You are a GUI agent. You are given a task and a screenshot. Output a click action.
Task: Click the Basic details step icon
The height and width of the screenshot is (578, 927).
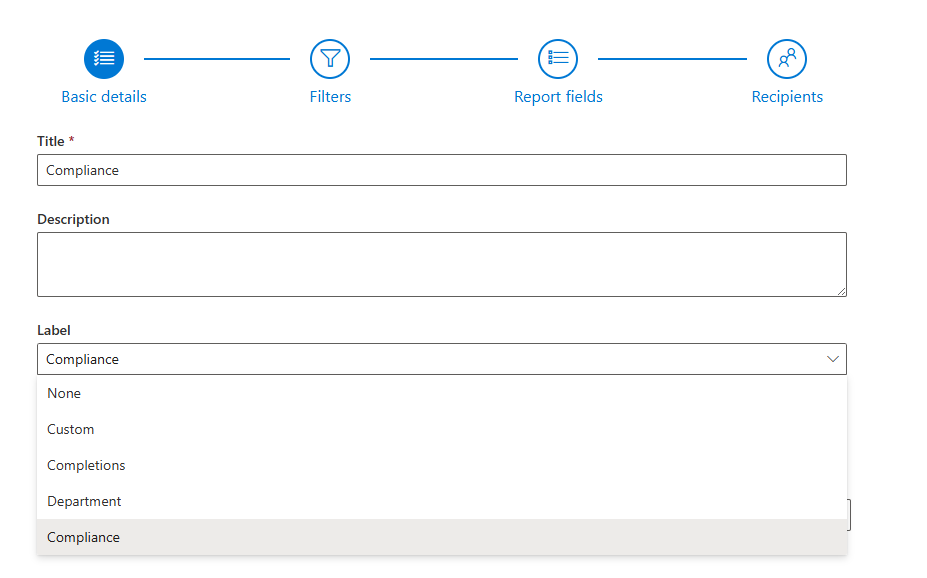pyautogui.click(x=104, y=59)
